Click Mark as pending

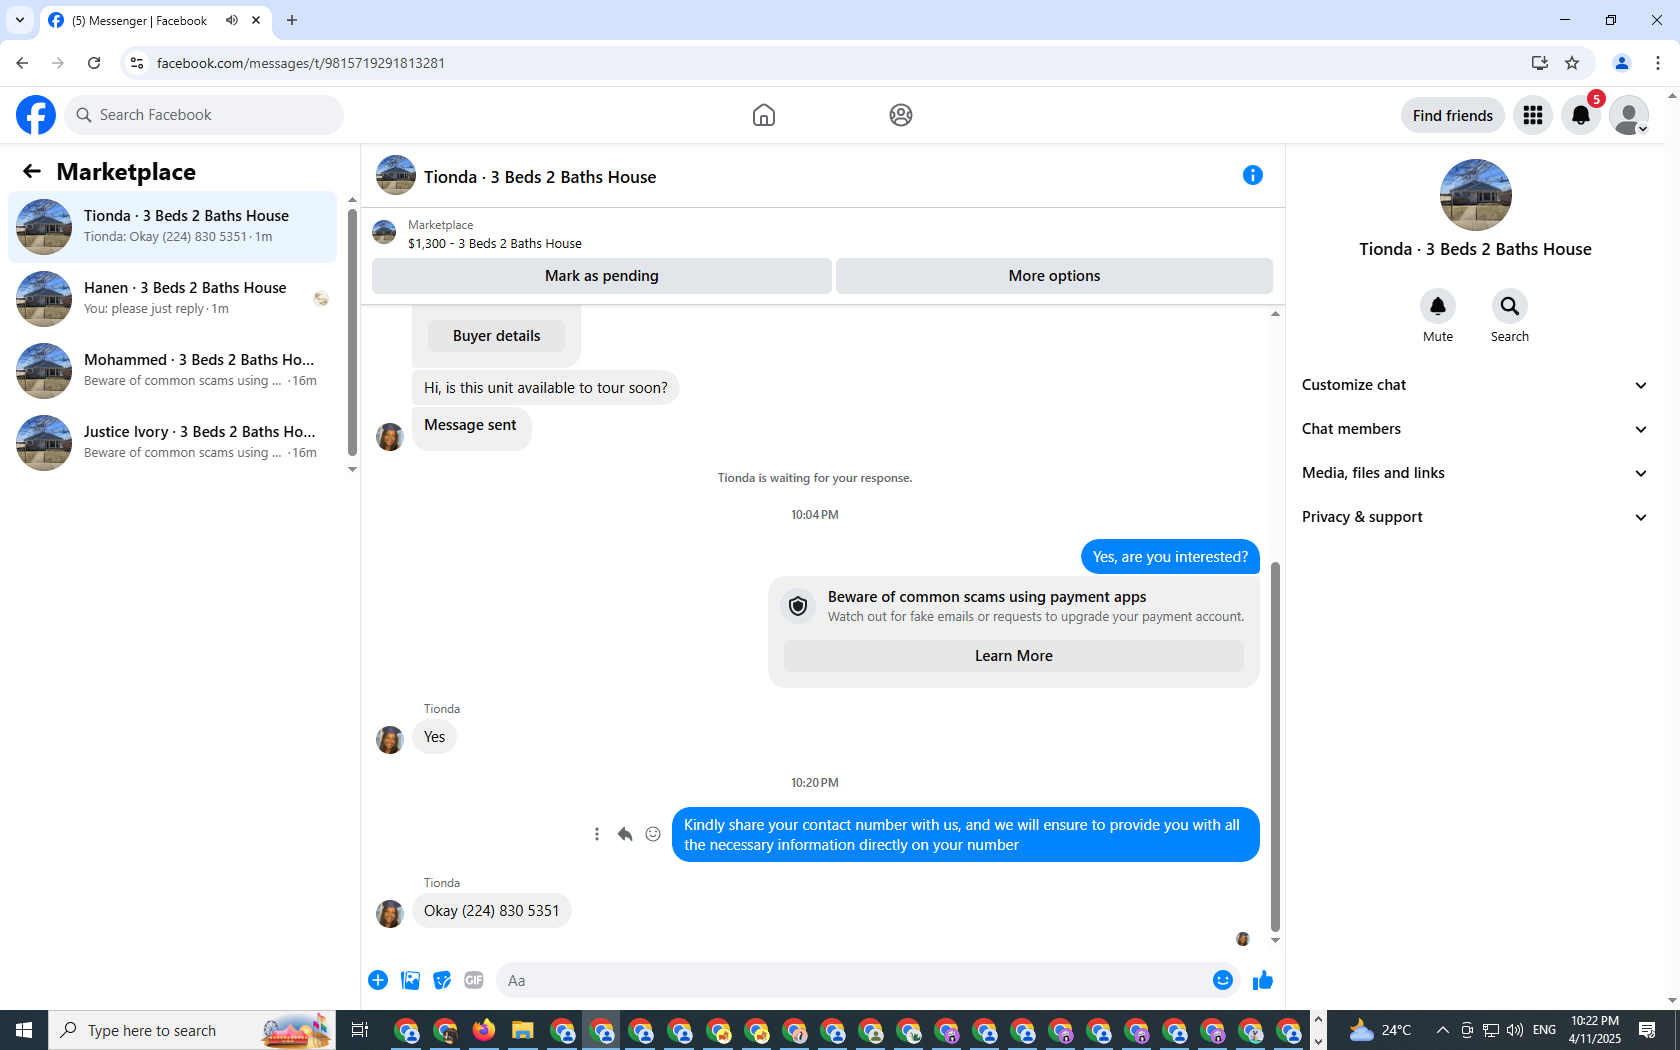pyautogui.click(x=602, y=276)
